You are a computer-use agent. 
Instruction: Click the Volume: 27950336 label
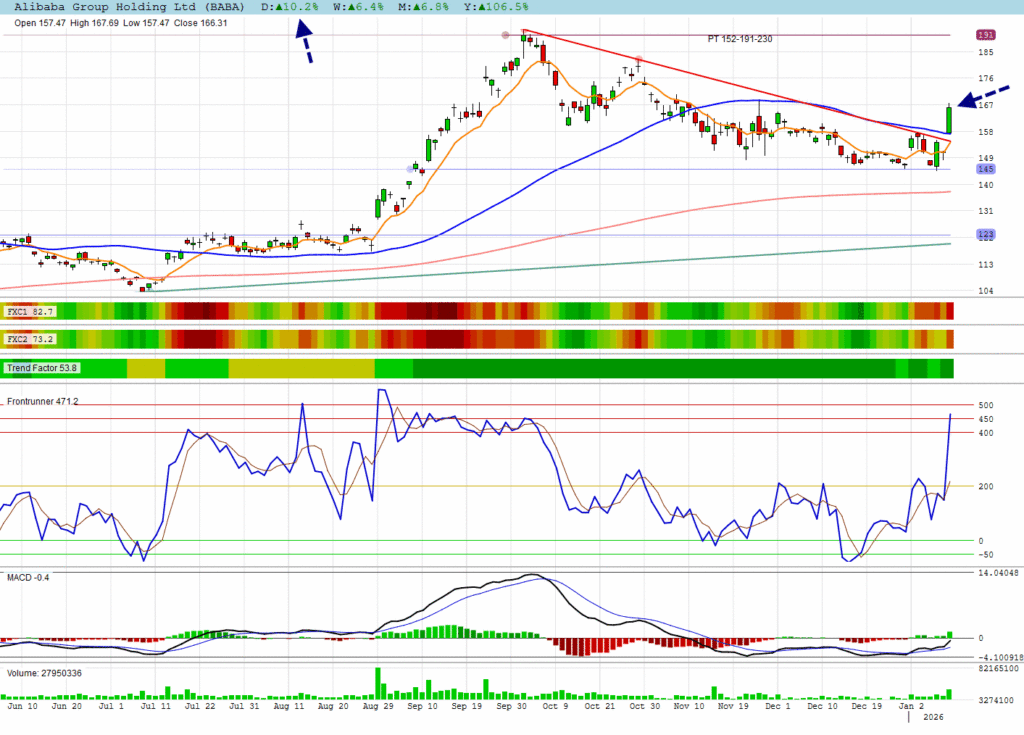pyautogui.click(x=45, y=673)
